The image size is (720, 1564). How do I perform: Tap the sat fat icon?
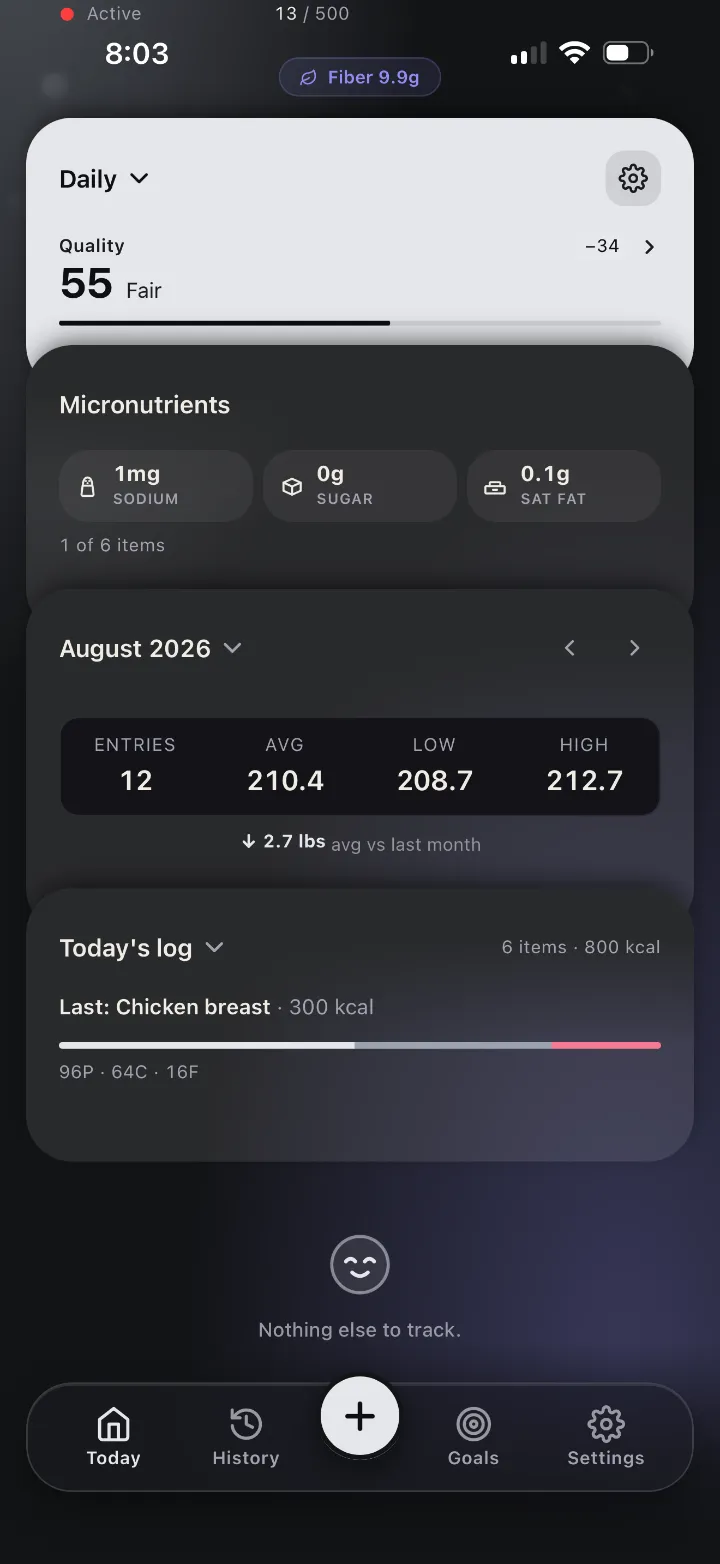point(495,487)
